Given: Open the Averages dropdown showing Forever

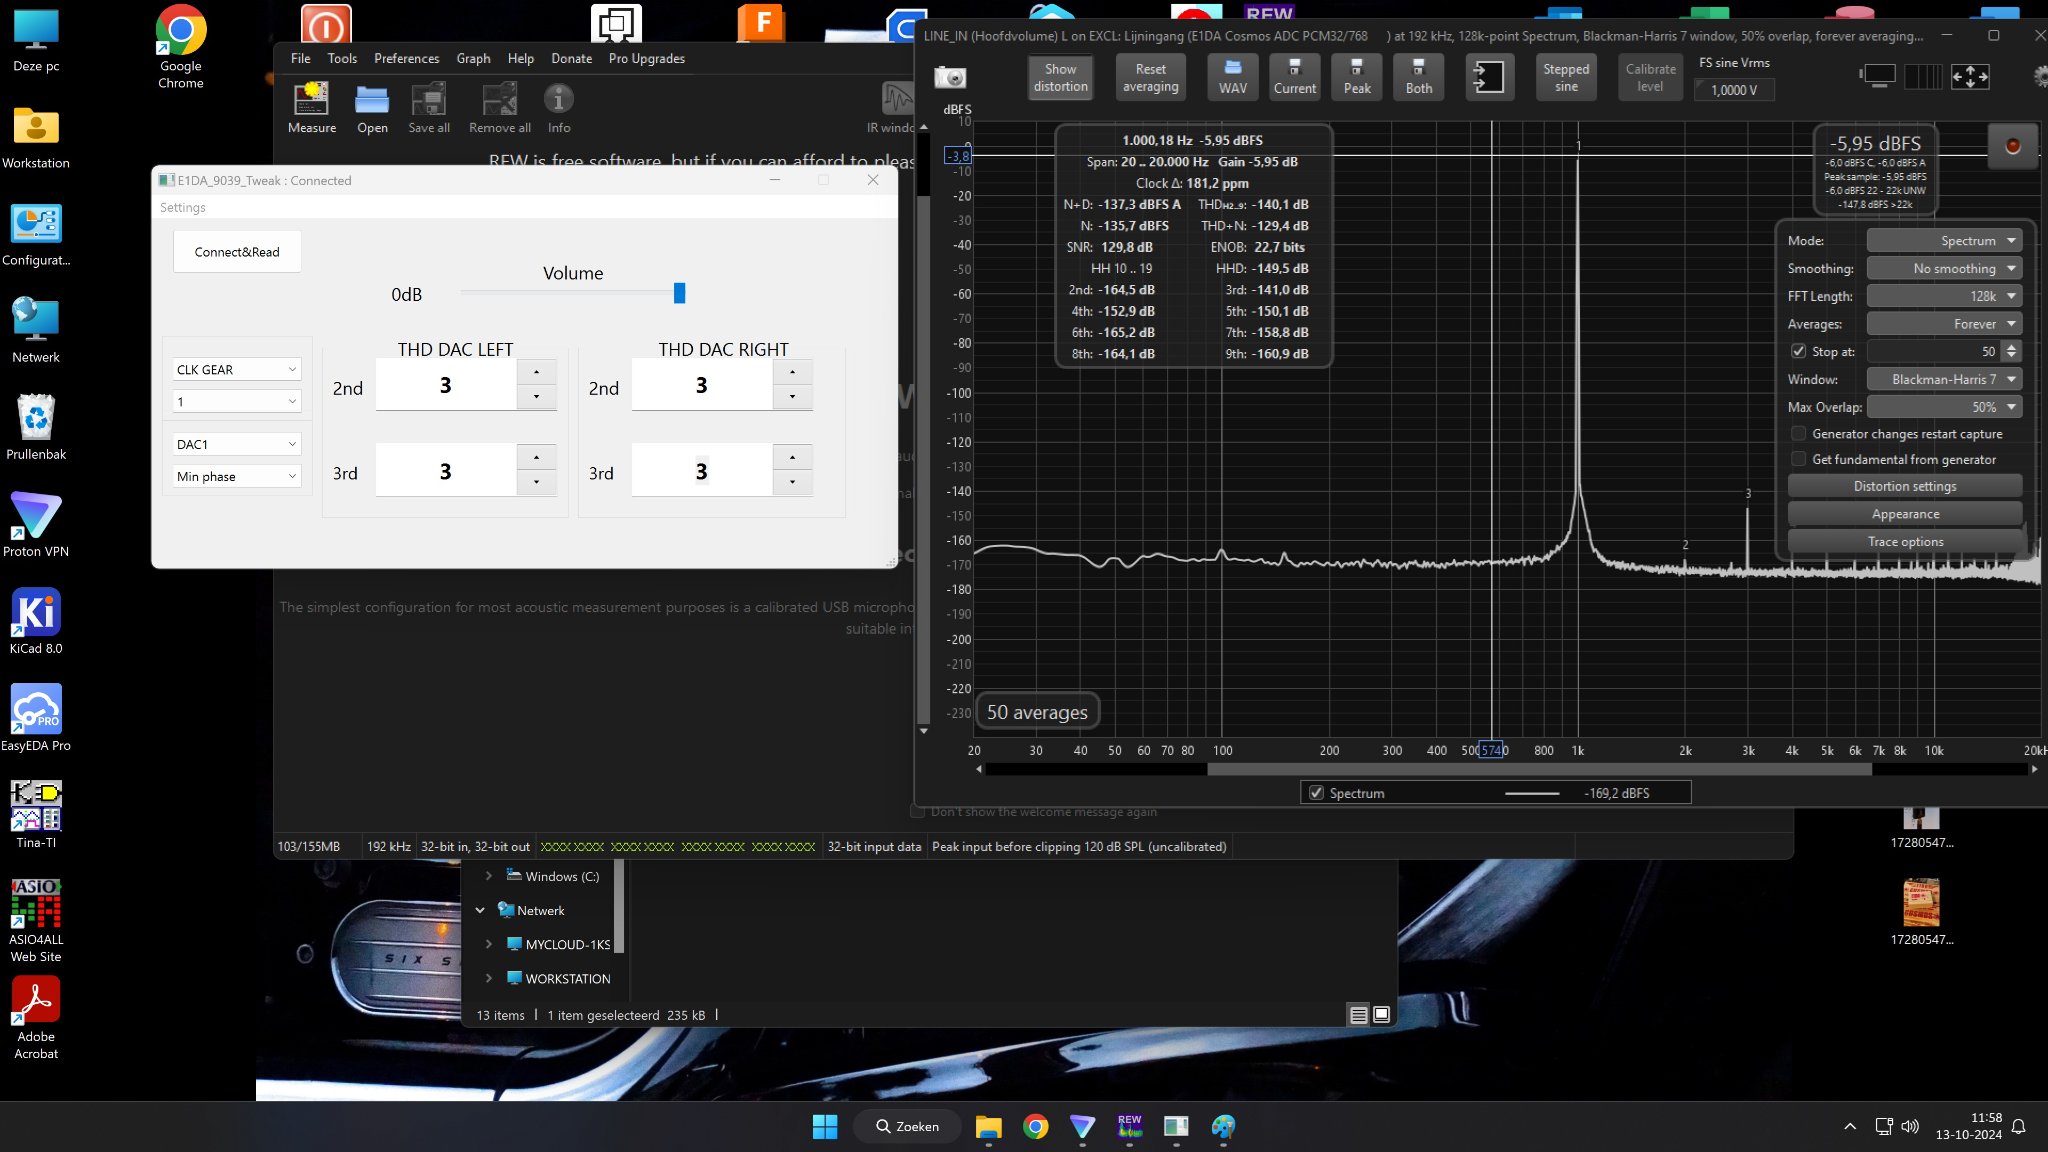Looking at the screenshot, I should coord(1944,324).
